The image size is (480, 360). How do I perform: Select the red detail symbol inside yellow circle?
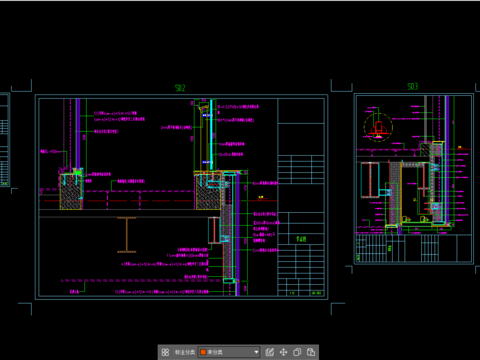pyautogui.click(x=378, y=128)
